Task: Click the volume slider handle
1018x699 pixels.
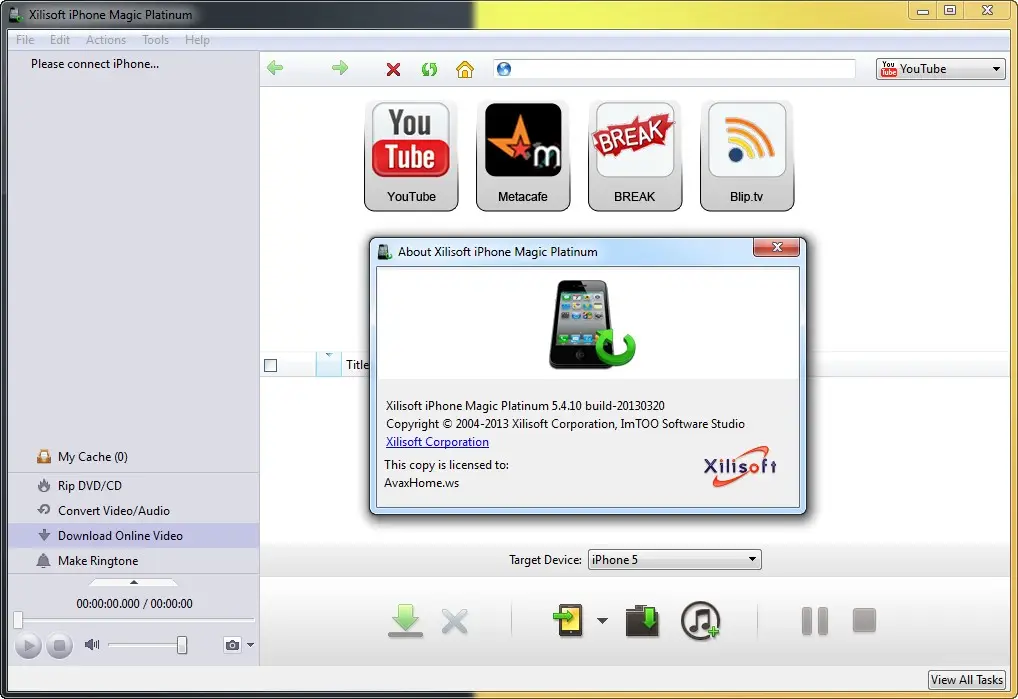Action: pos(182,644)
